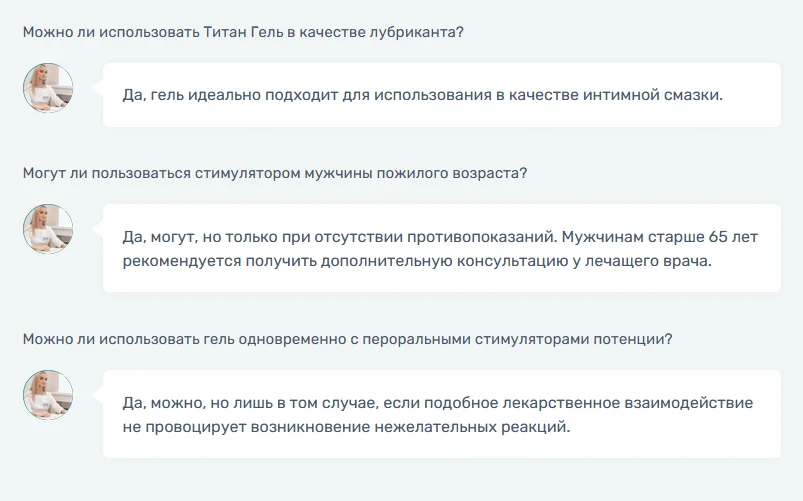
Task: Click the avatar beside the elderly men answer
Action: pyautogui.click(x=48, y=229)
